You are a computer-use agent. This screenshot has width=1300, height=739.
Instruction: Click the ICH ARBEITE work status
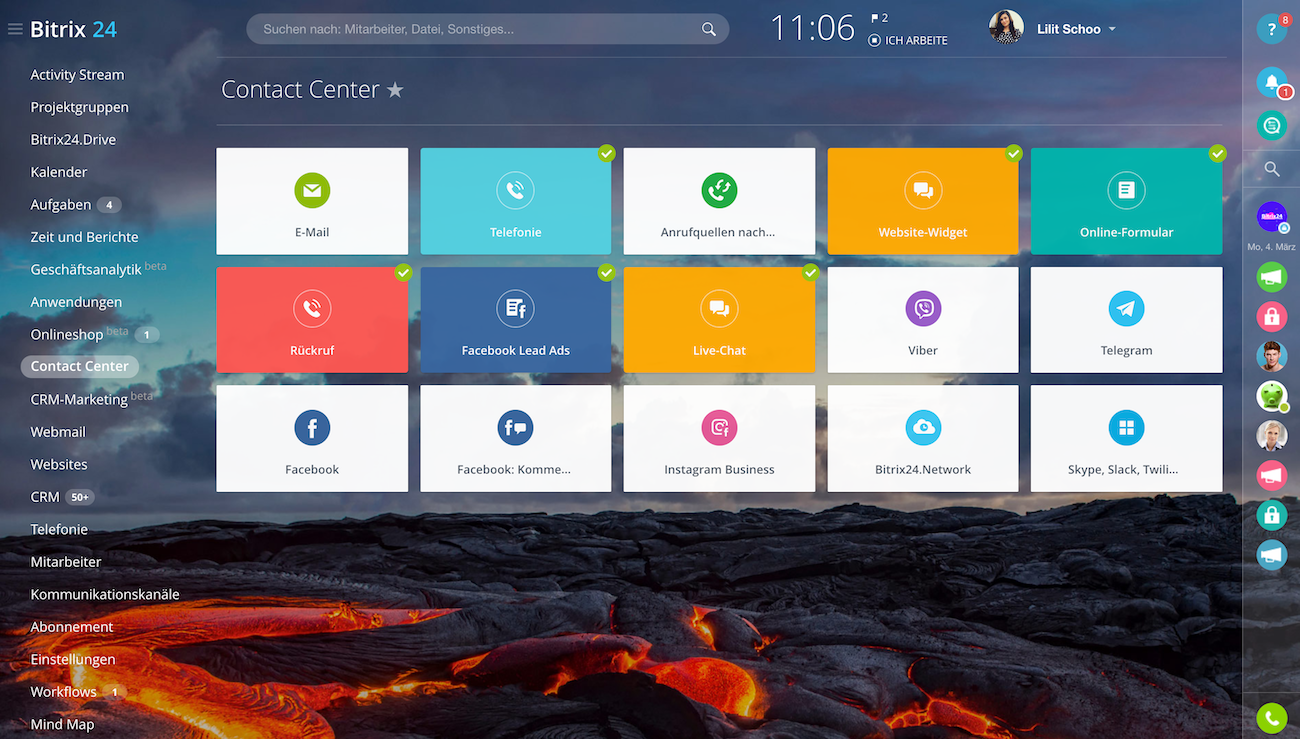tap(908, 41)
